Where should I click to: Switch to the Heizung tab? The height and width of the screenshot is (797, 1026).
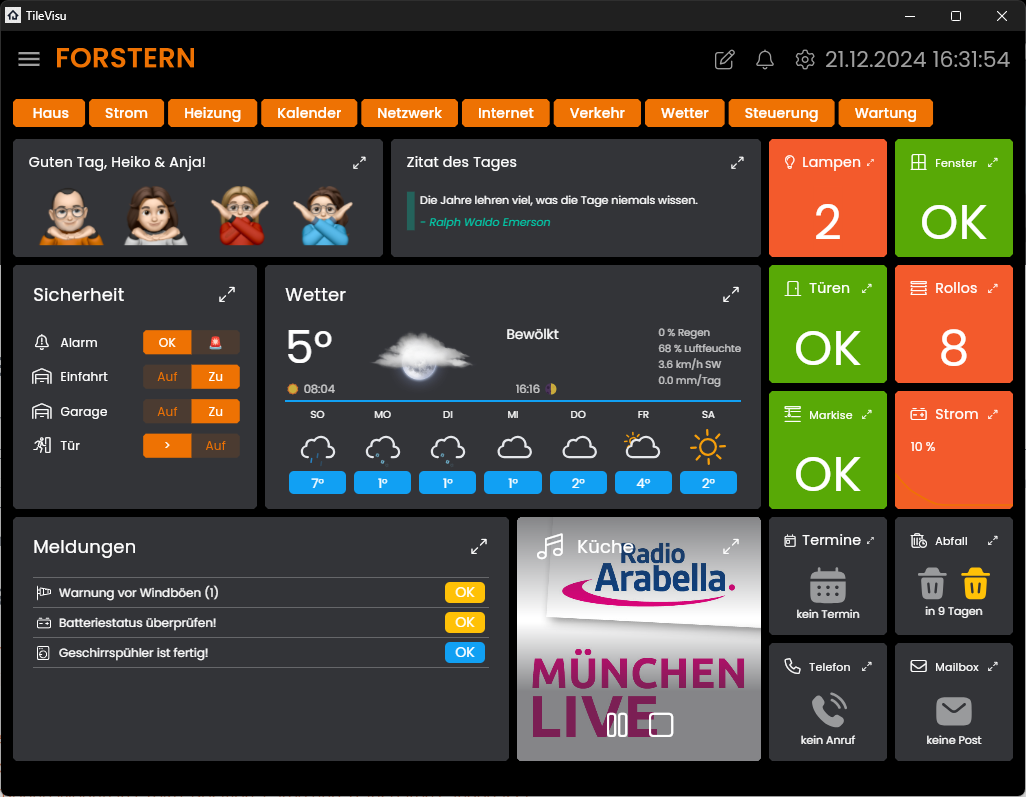click(212, 113)
